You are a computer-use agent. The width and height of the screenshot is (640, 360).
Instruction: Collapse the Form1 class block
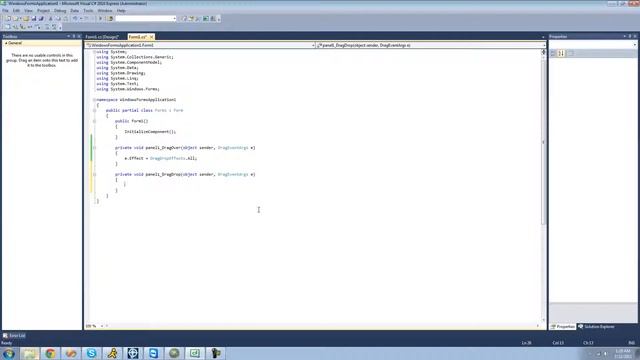click(94, 110)
